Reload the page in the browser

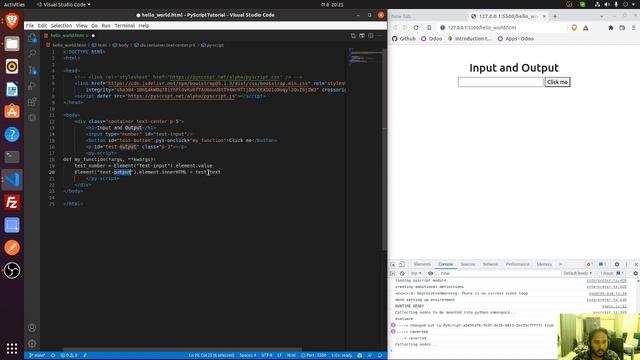pyautogui.click(x=416, y=27)
